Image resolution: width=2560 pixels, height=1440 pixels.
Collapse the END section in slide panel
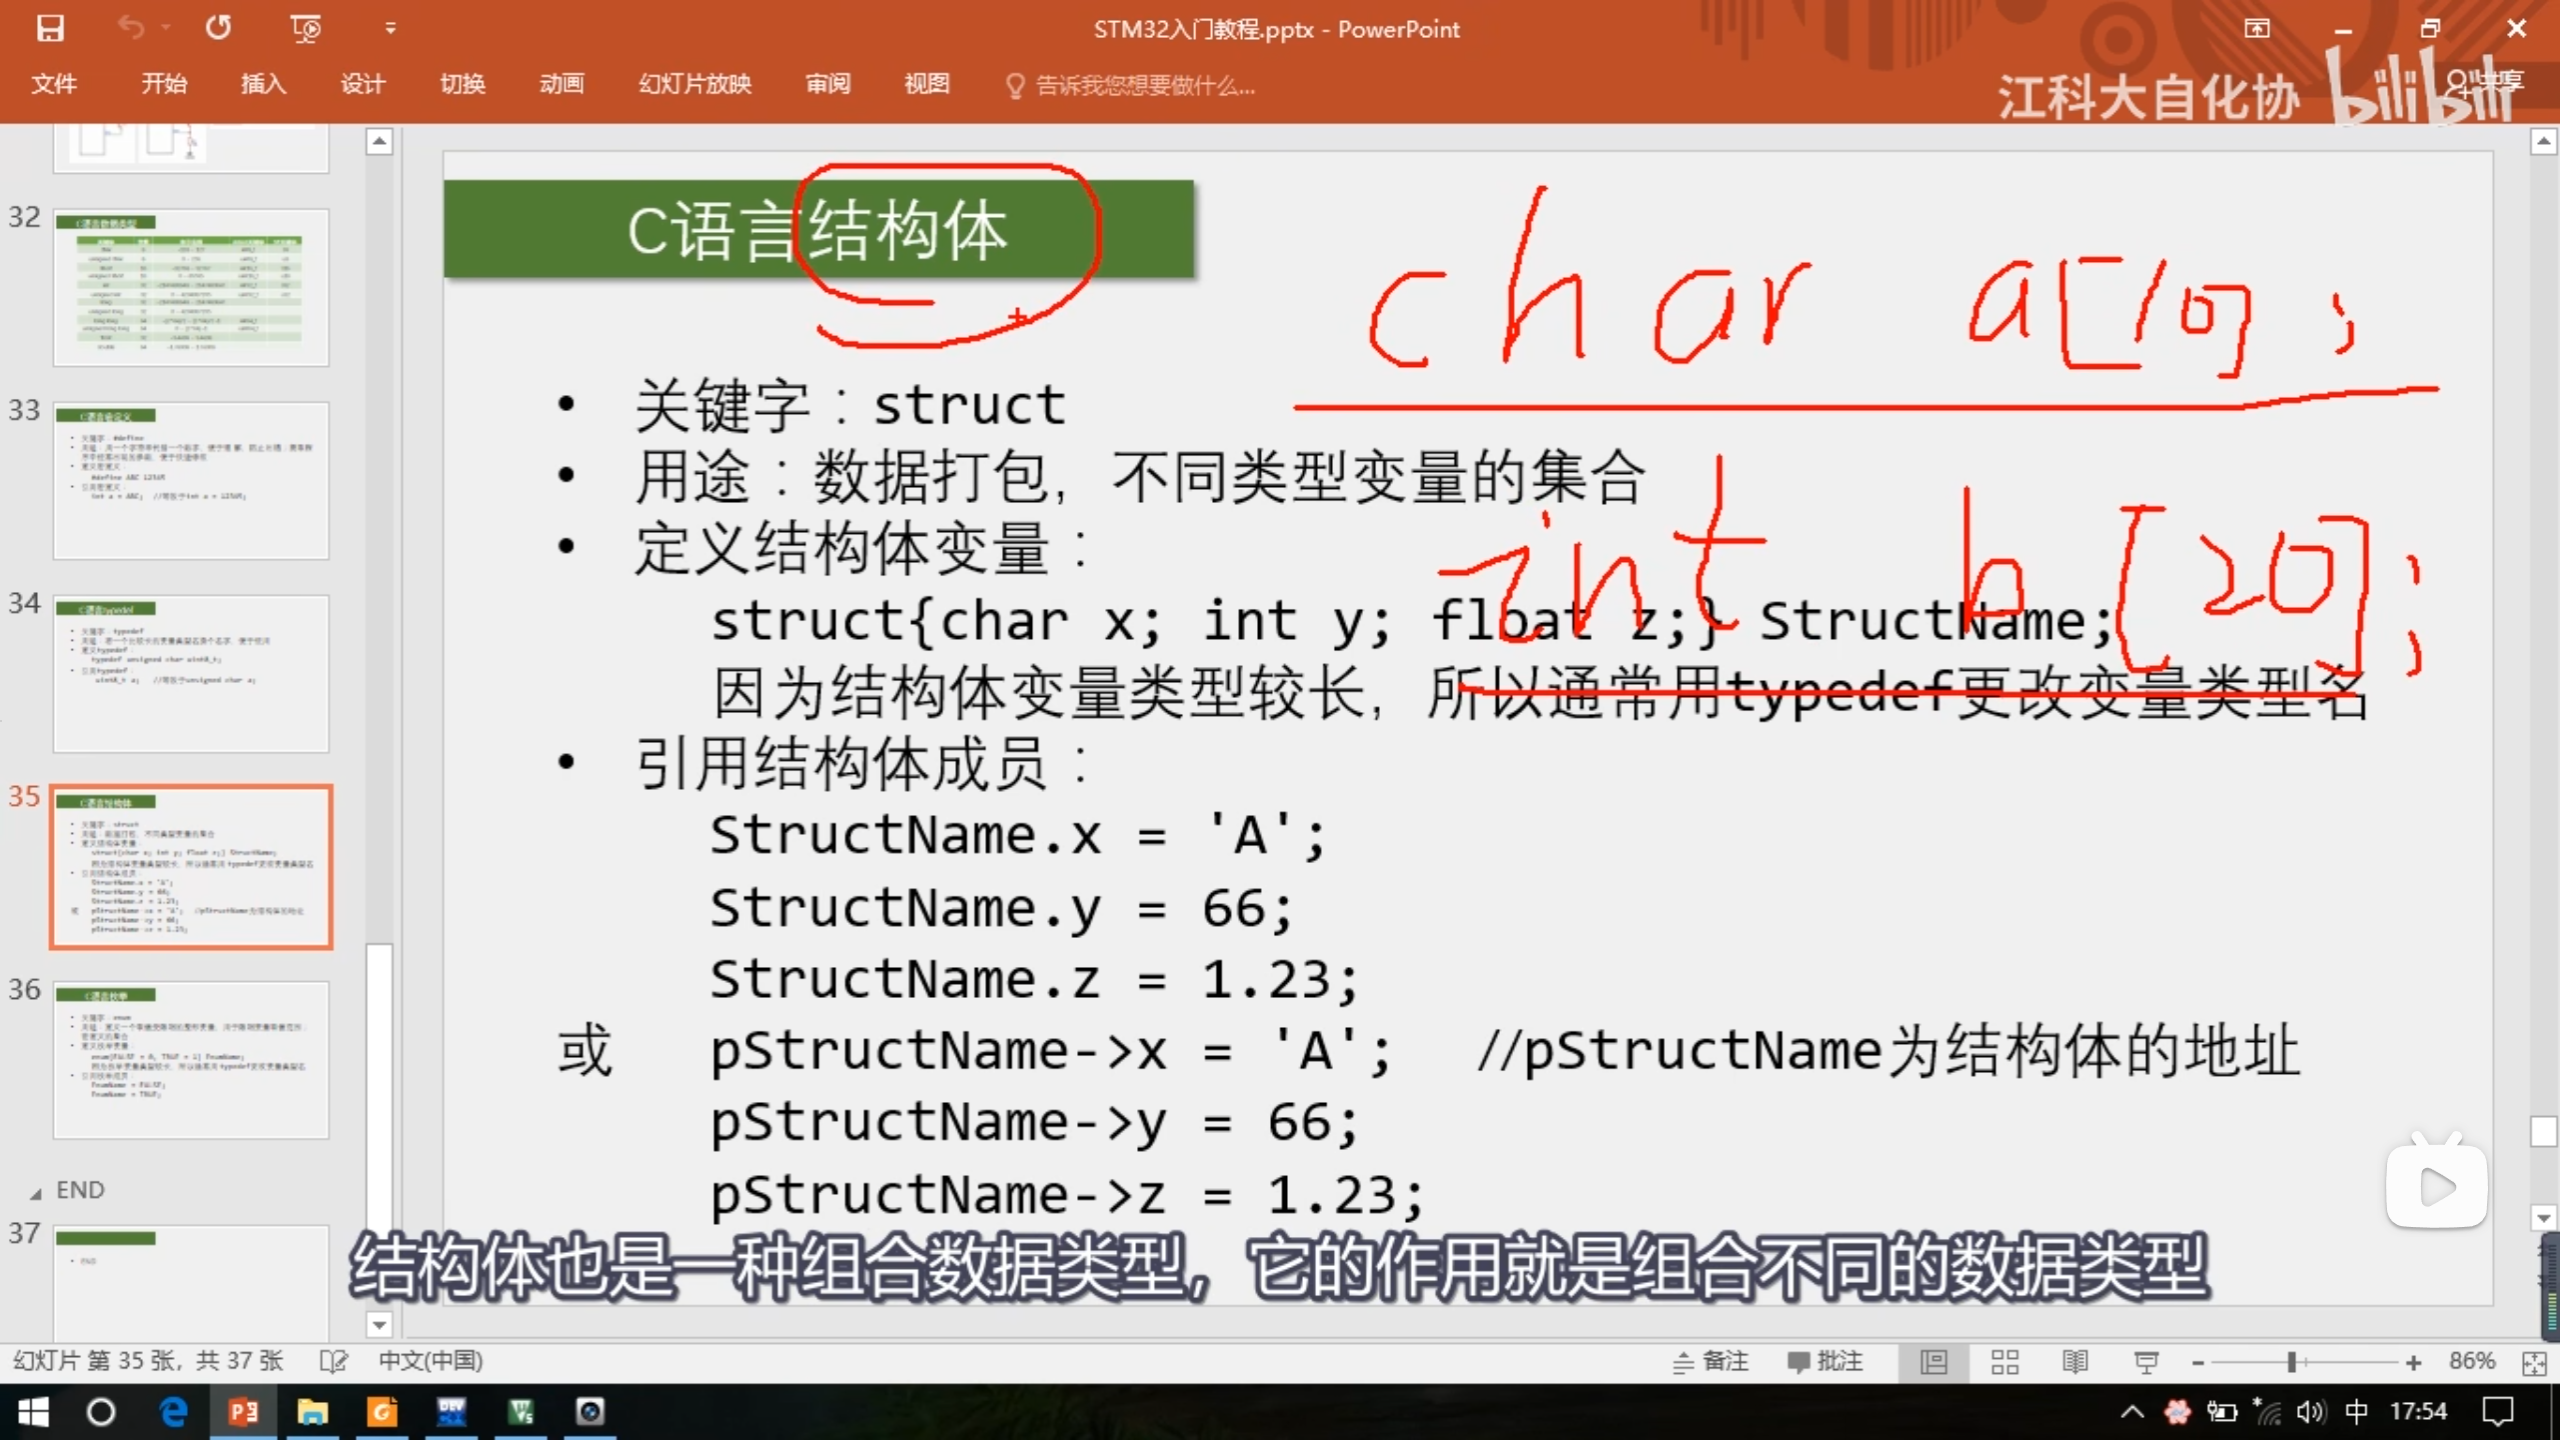click(x=36, y=1192)
